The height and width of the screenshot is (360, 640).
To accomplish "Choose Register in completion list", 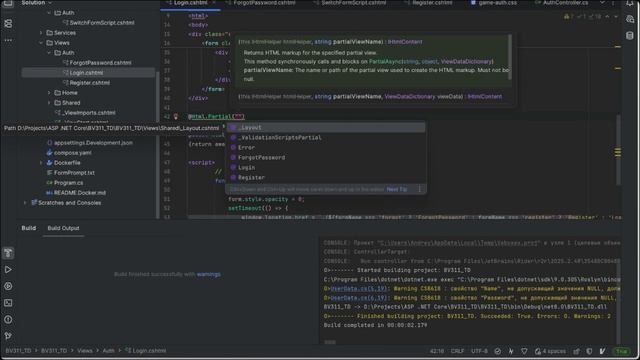I will click(326, 178).
